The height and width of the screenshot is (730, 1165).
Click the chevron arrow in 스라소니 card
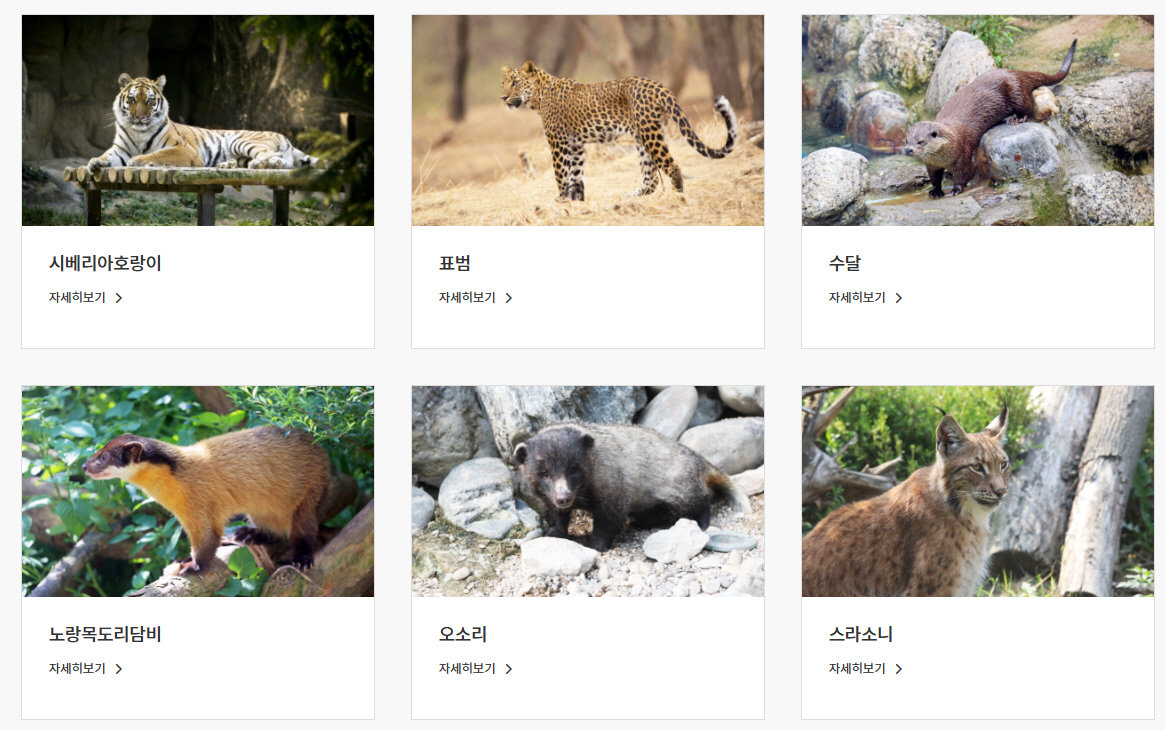point(899,669)
